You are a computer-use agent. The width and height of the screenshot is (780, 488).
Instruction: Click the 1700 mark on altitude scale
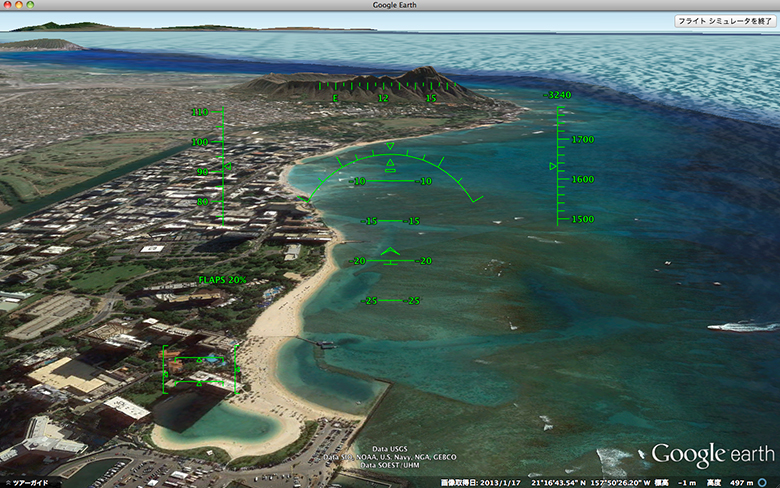[x=582, y=140]
